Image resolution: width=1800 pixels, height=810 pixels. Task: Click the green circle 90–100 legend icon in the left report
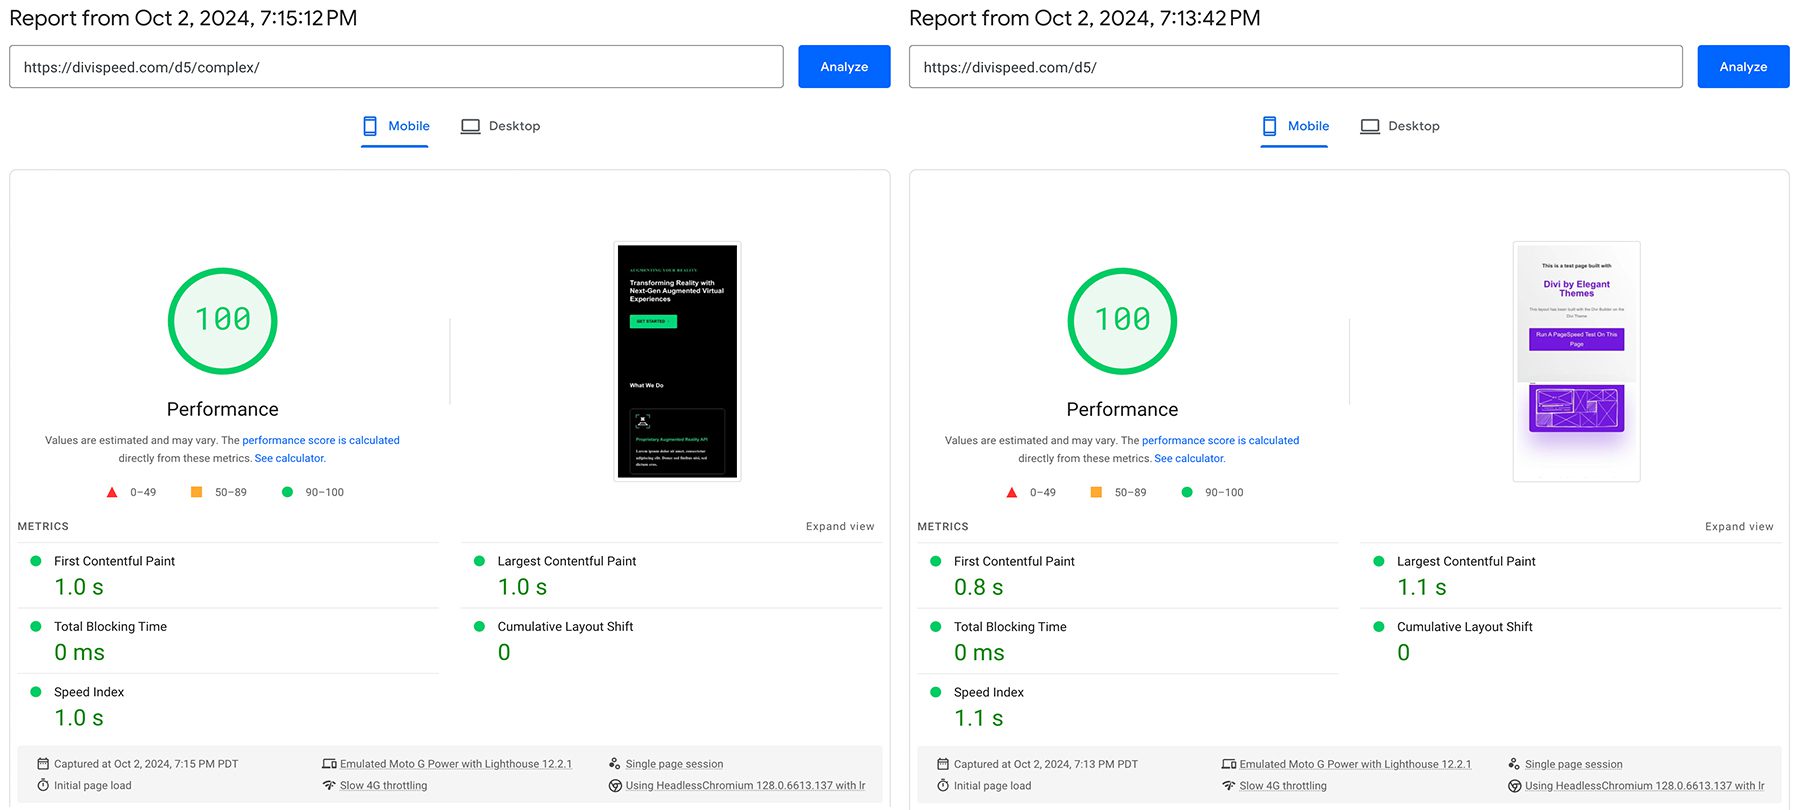(x=287, y=492)
